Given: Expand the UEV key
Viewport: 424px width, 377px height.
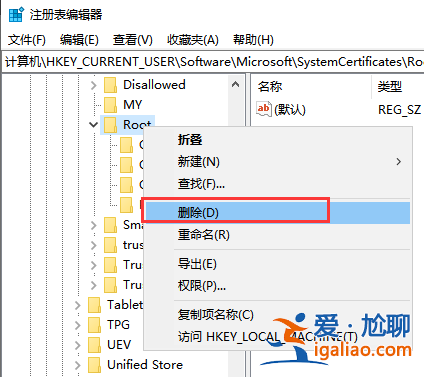Looking at the screenshot, I should [78, 345].
